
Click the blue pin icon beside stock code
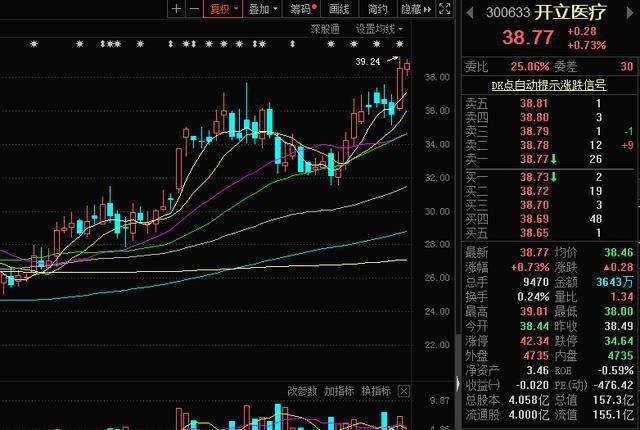click(x=470, y=13)
